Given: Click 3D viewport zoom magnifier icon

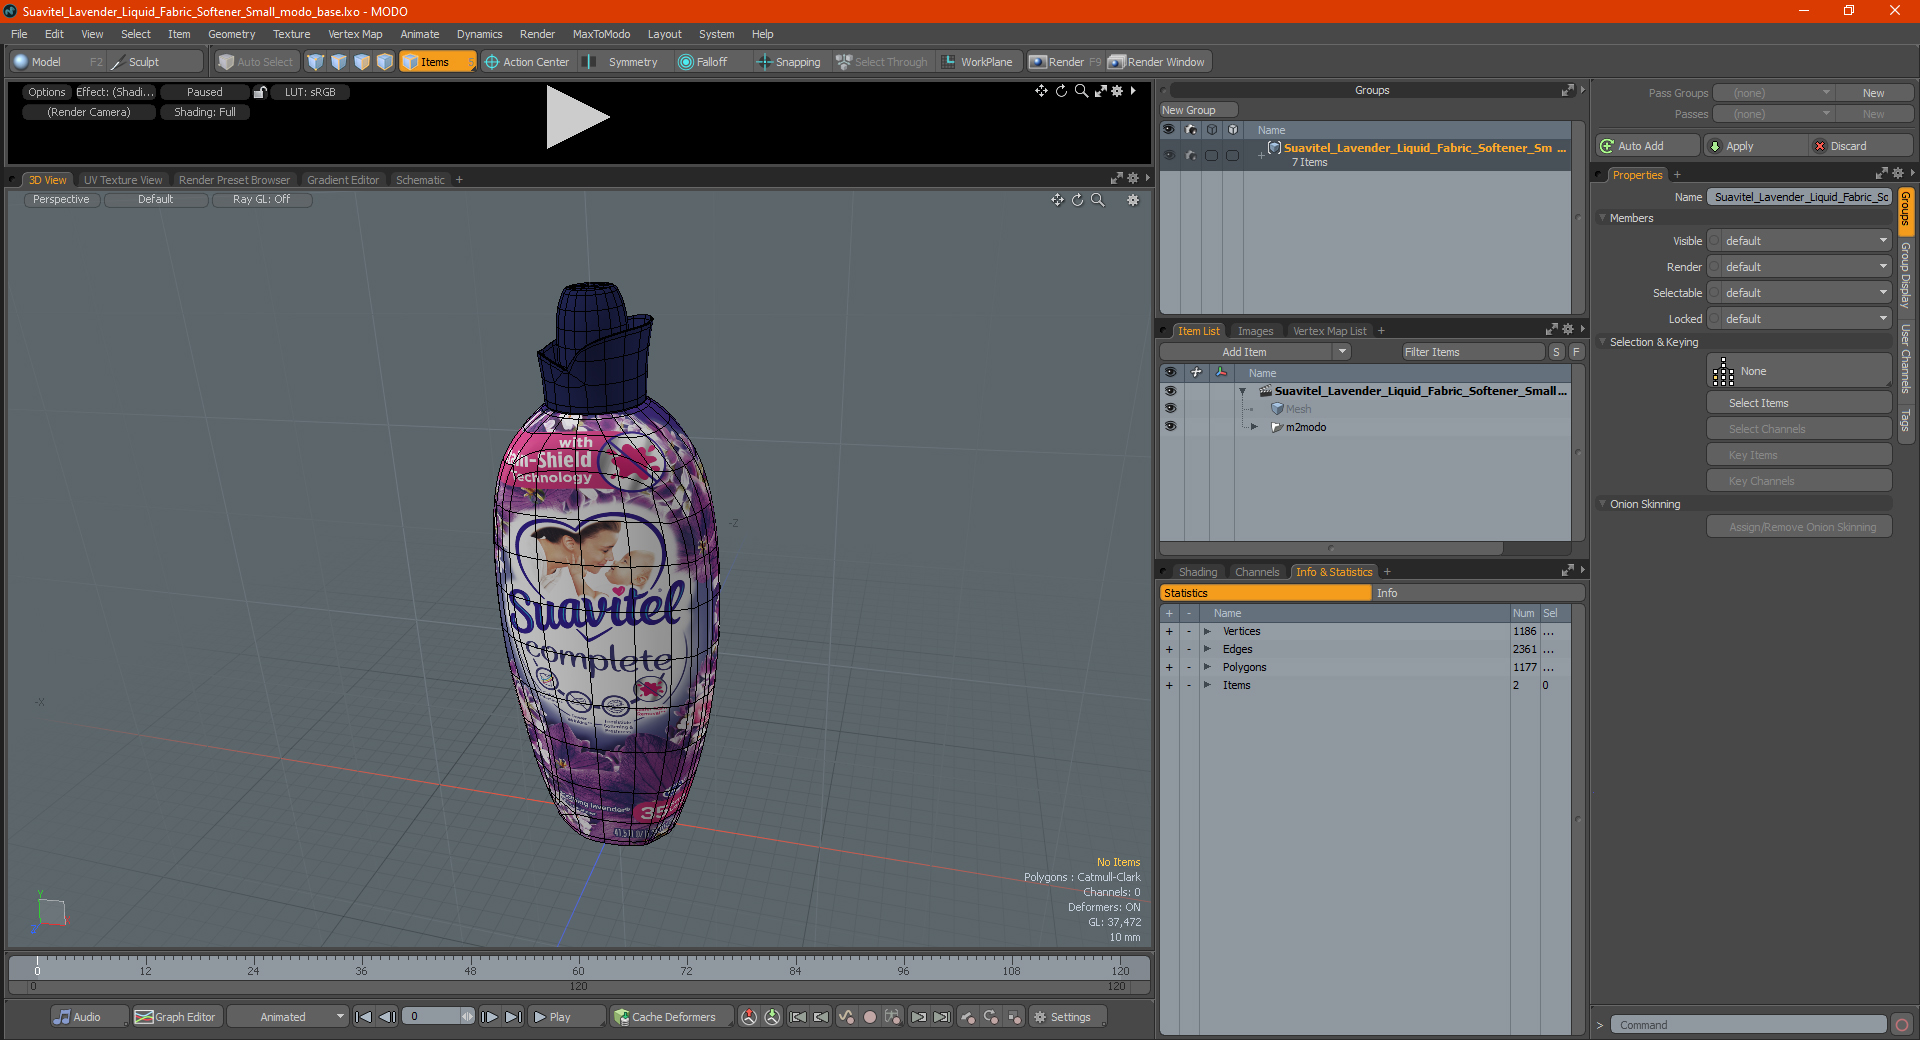Looking at the screenshot, I should pyautogui.click(x=1097, y=200).
